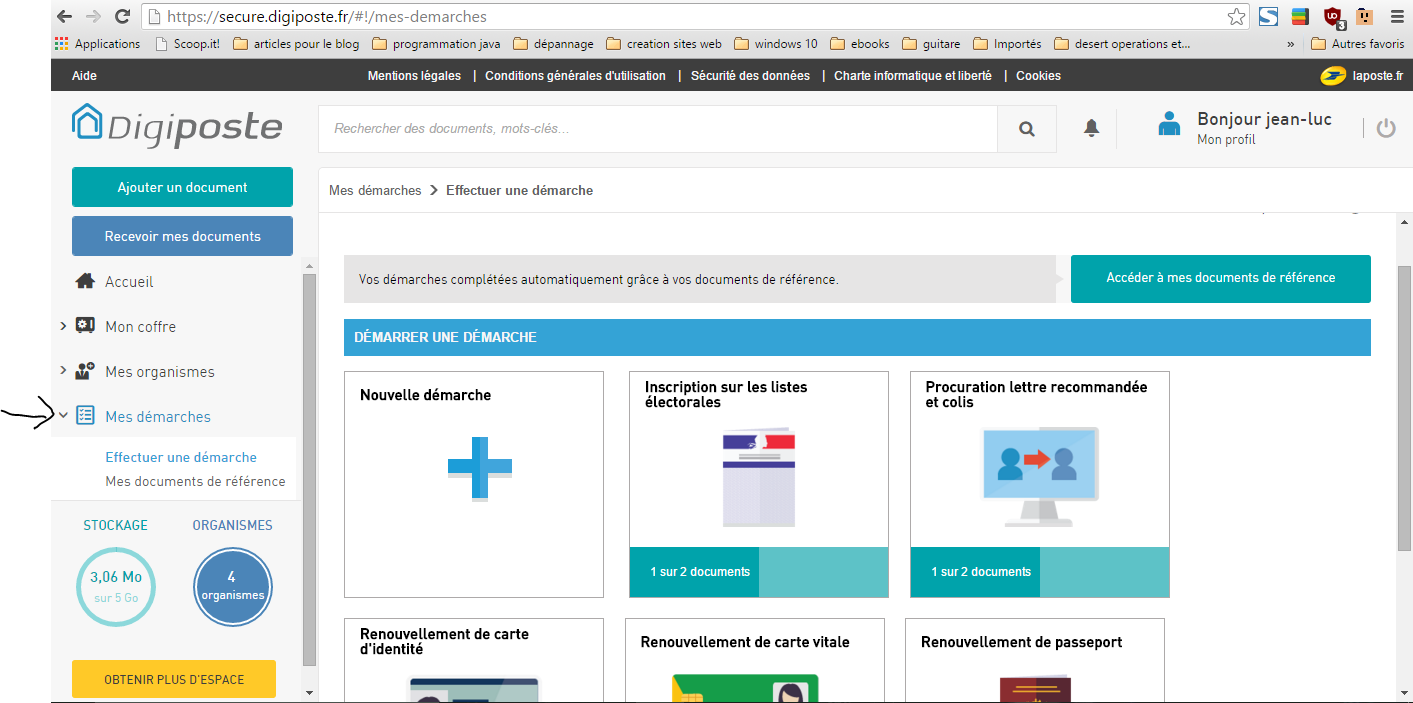Open Renouvellement de carte vitale card
Image resolution: width=1413 pixels, height=703 pixels.
click(755, 660)
